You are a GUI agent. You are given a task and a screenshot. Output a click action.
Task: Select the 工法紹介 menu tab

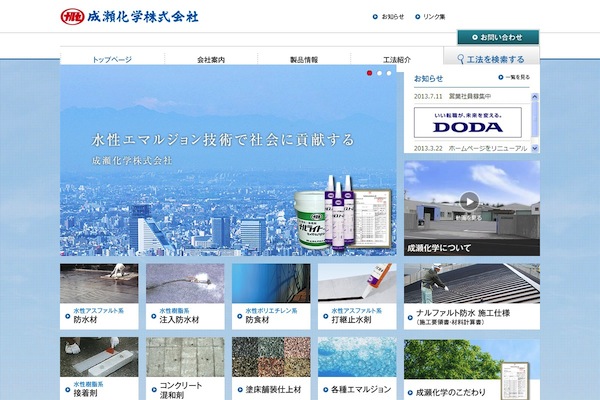point(397,59)
